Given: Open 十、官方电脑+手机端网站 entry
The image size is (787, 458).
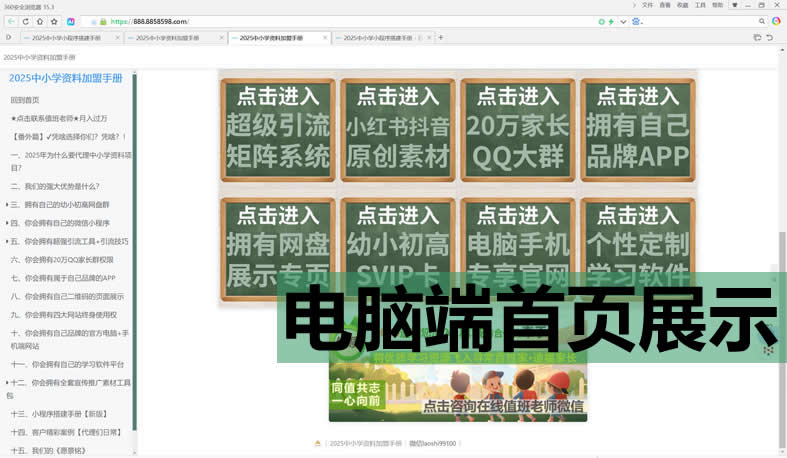Looking at the screenshot, I should pos(69,340).
